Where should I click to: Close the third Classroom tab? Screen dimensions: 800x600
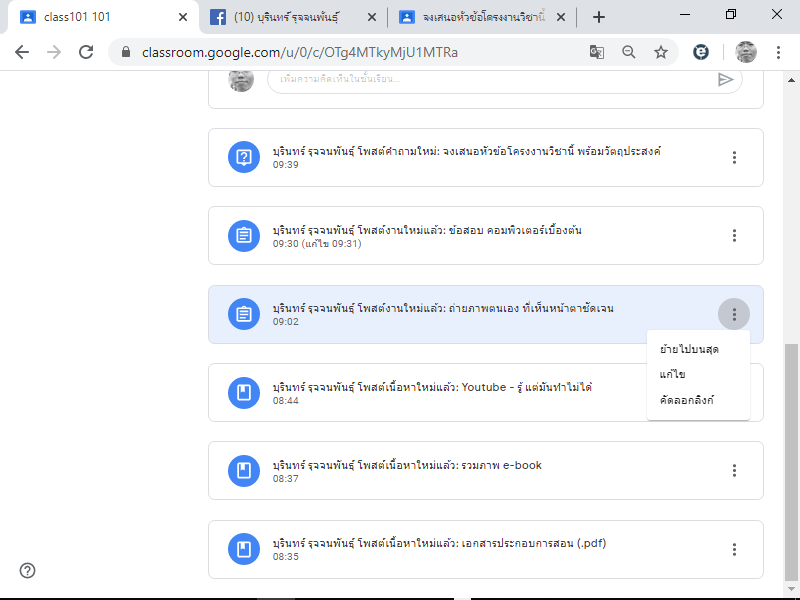tap(561, 17)
